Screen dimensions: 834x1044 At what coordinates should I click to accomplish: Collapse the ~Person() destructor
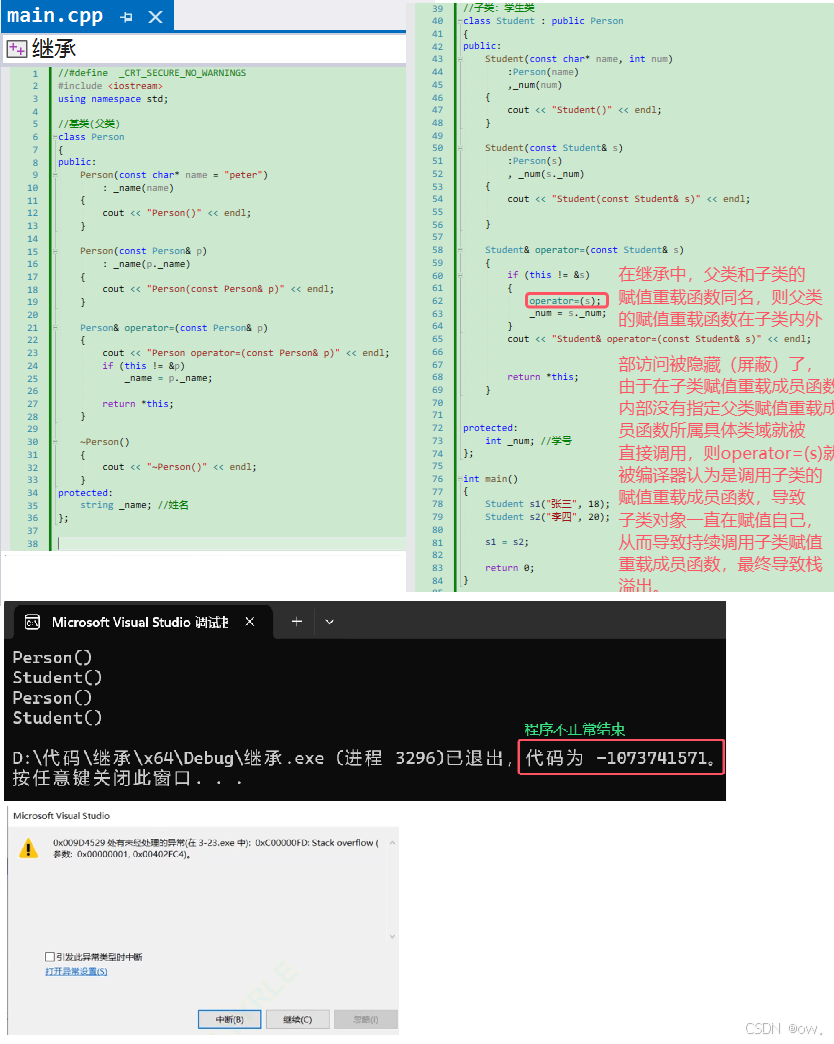[55, 442]
